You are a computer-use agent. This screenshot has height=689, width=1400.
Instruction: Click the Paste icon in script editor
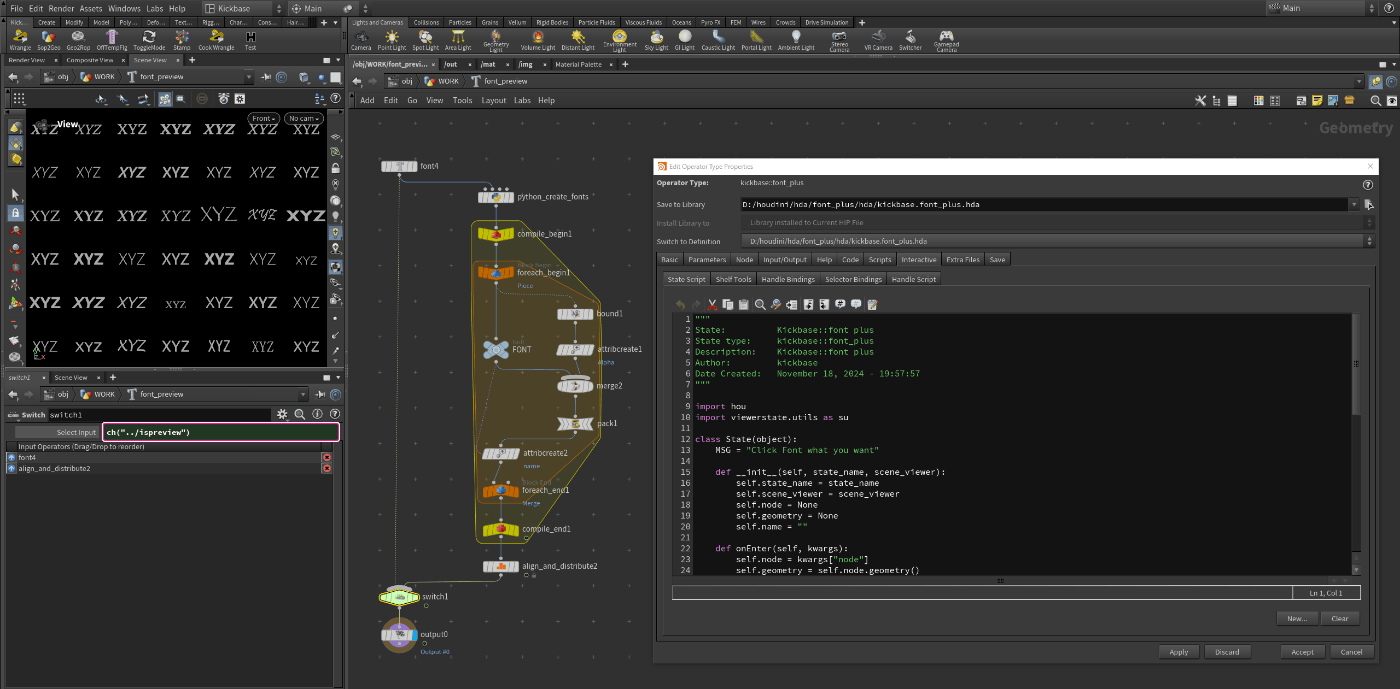[x=744, y=304]
